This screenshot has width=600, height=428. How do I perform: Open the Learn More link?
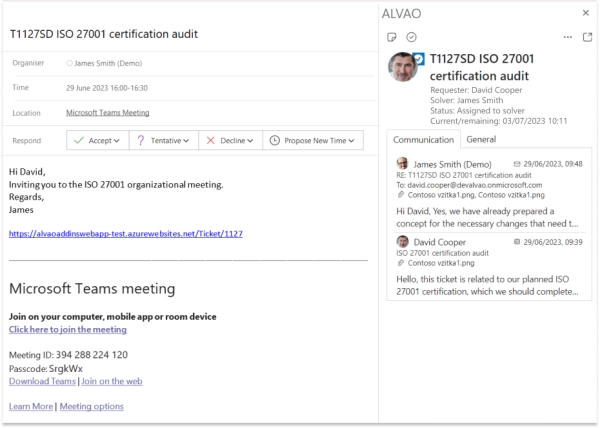coord(31,406)
